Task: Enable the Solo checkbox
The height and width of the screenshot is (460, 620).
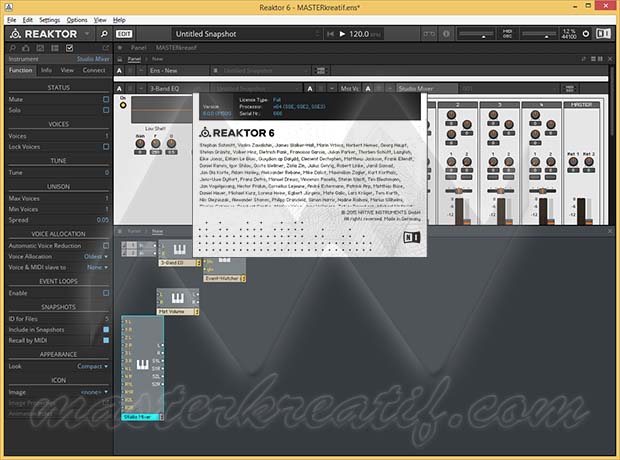Action: coord(106,110)
